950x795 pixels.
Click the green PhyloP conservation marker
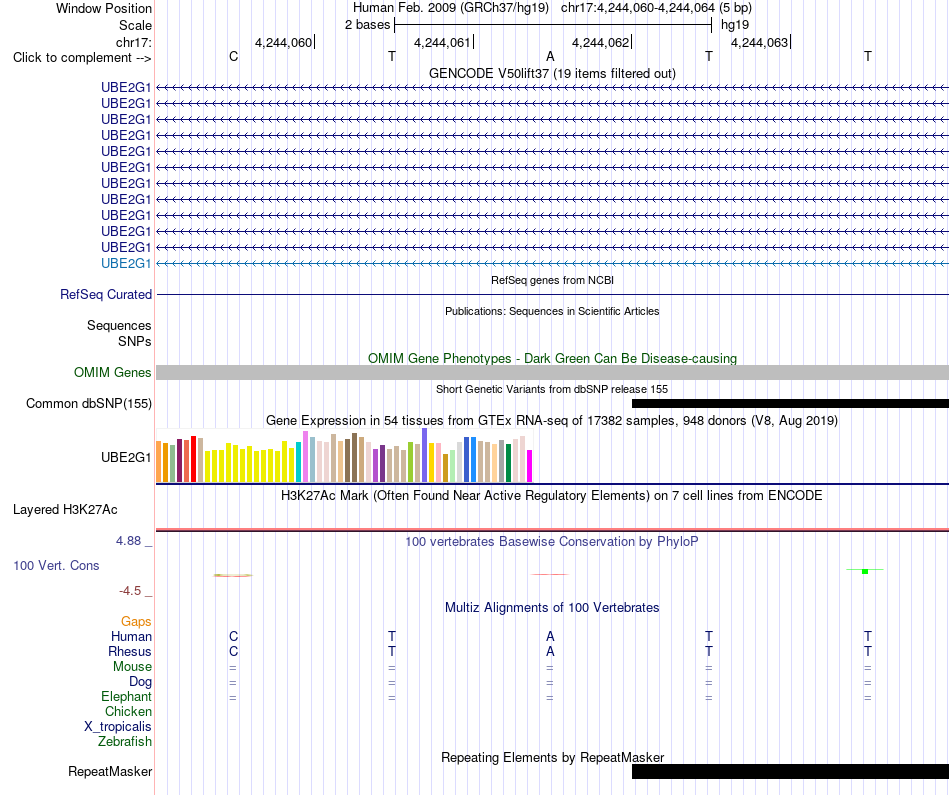(865, 571)
